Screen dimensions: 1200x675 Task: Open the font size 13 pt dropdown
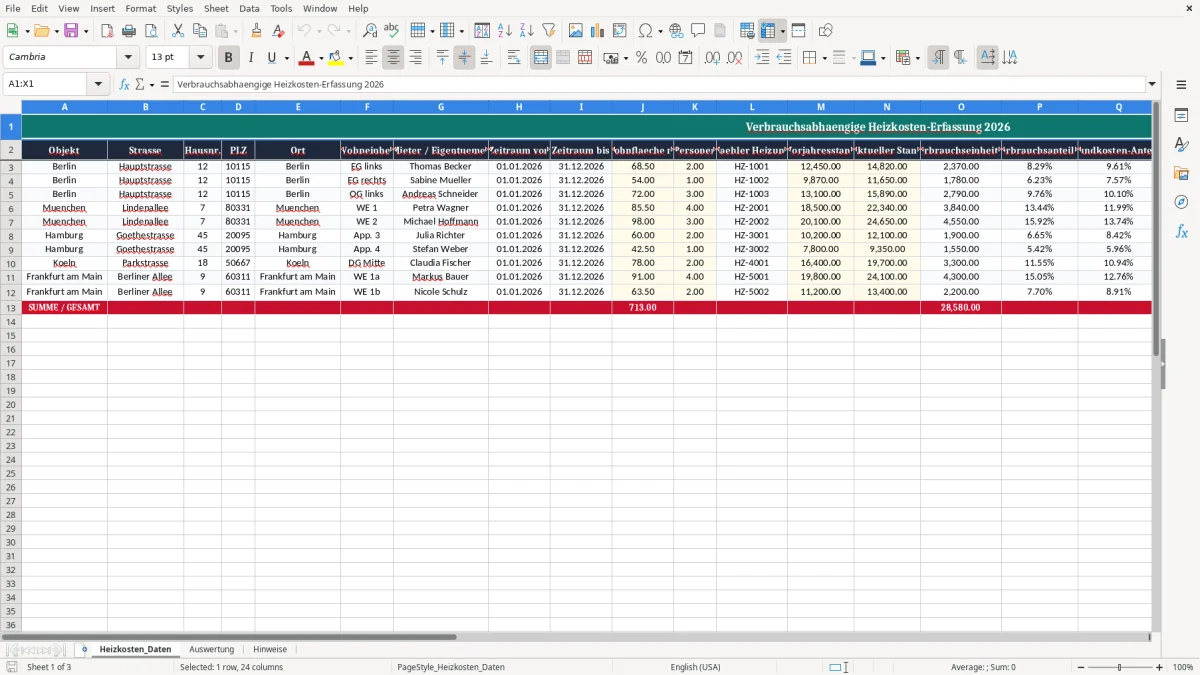[x=200, y=58]
